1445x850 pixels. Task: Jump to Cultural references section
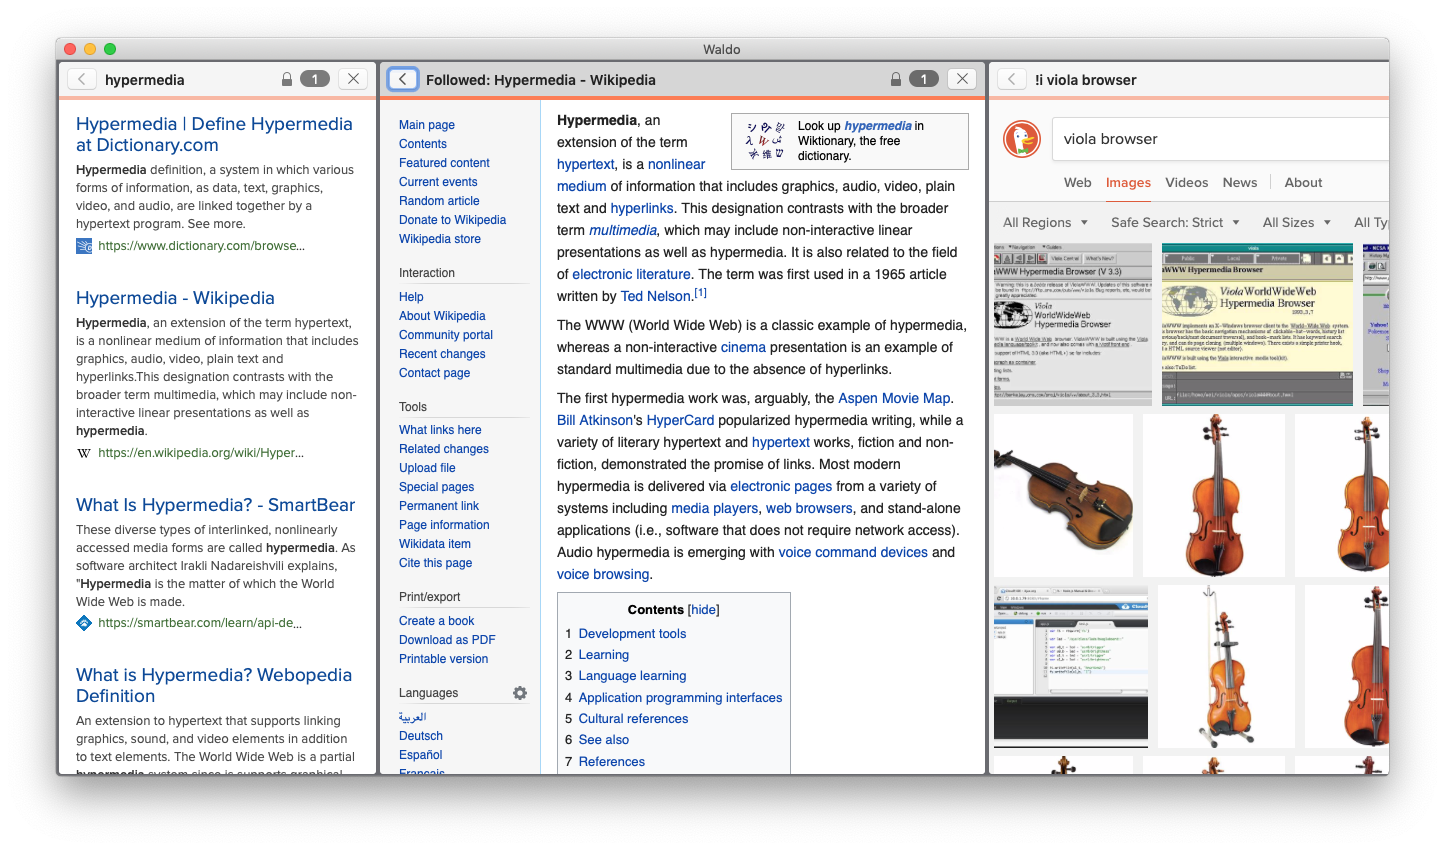tap(633, 719)
